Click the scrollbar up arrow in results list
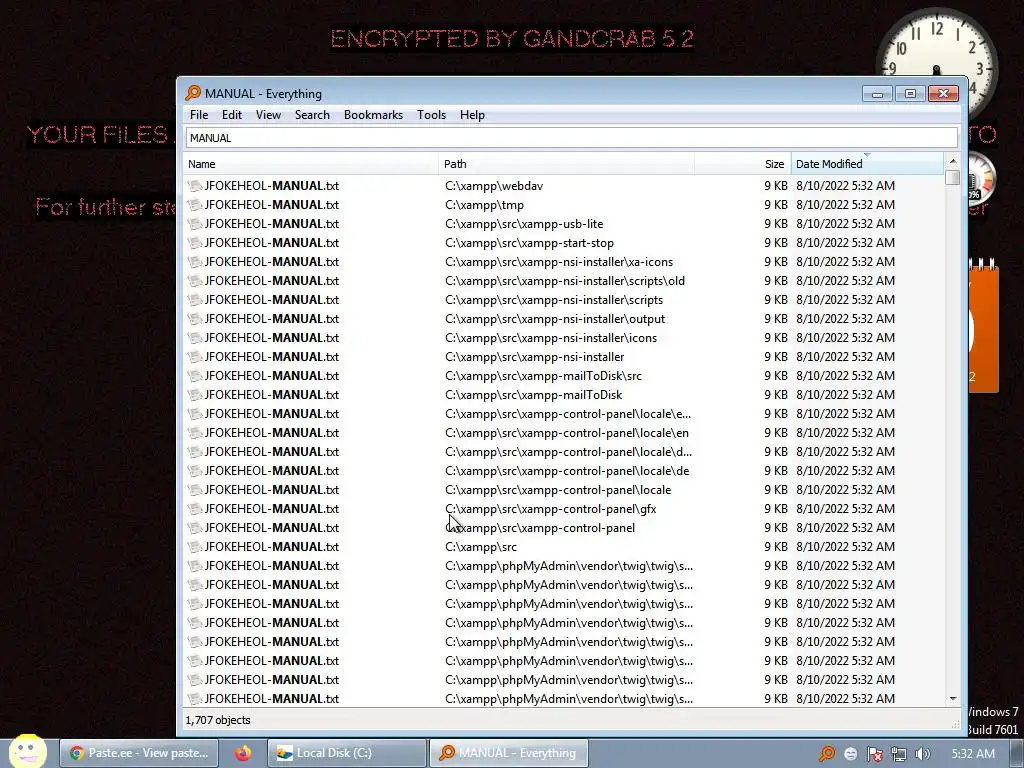1024x768 pixels. pos(952,161)
